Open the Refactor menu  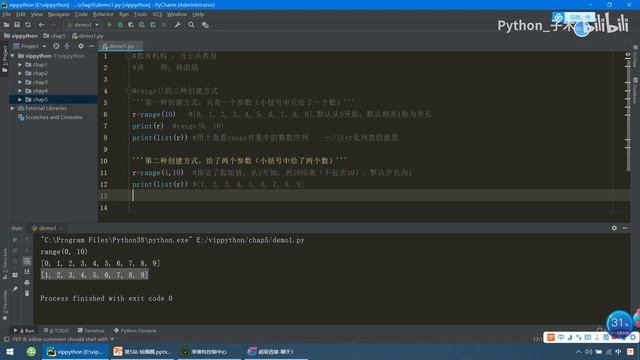[x=103, y=14]
